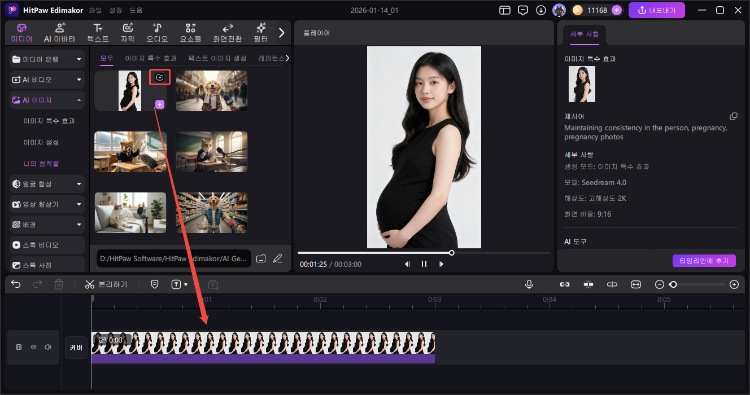
Task: Add a marker with the marker icon
Action: (154, 285)
